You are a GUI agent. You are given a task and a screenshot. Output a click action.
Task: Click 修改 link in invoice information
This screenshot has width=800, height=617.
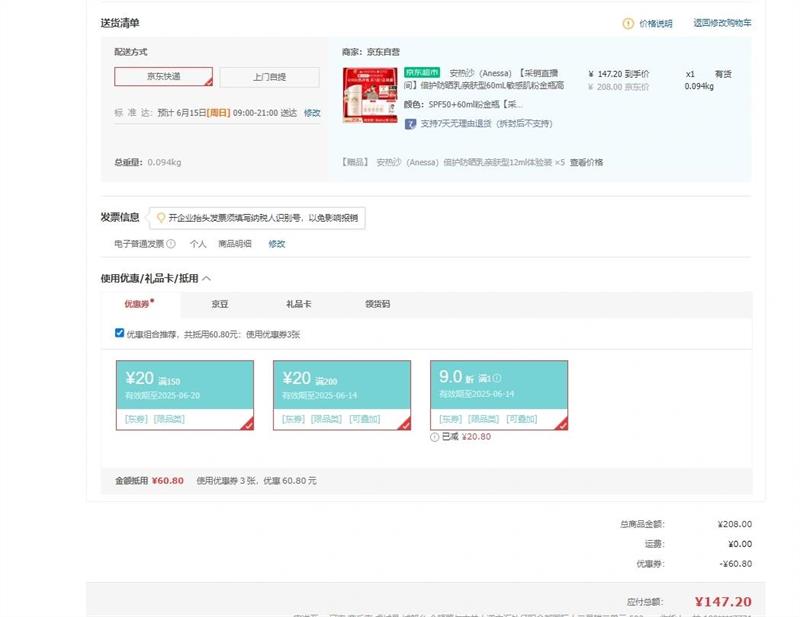[277, 244]
